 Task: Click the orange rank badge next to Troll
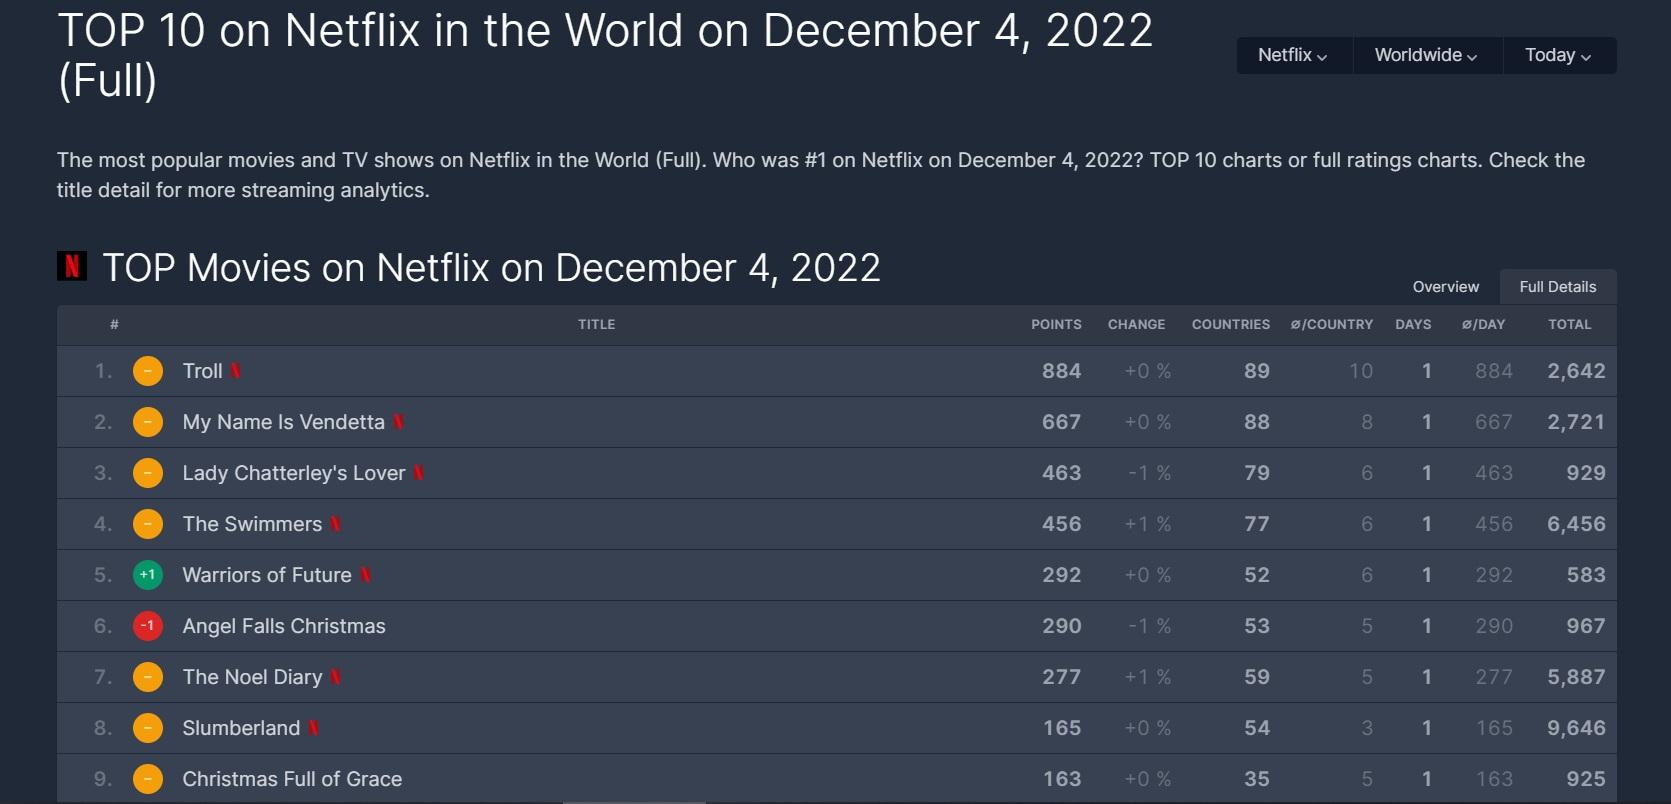(x=148, y=371)
